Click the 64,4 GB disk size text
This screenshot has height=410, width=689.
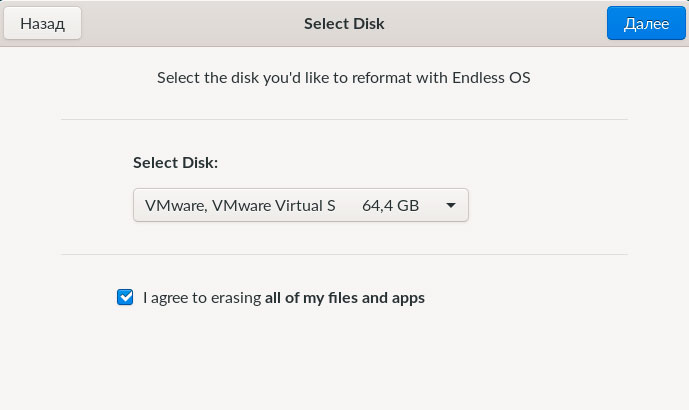pos(390,205)
